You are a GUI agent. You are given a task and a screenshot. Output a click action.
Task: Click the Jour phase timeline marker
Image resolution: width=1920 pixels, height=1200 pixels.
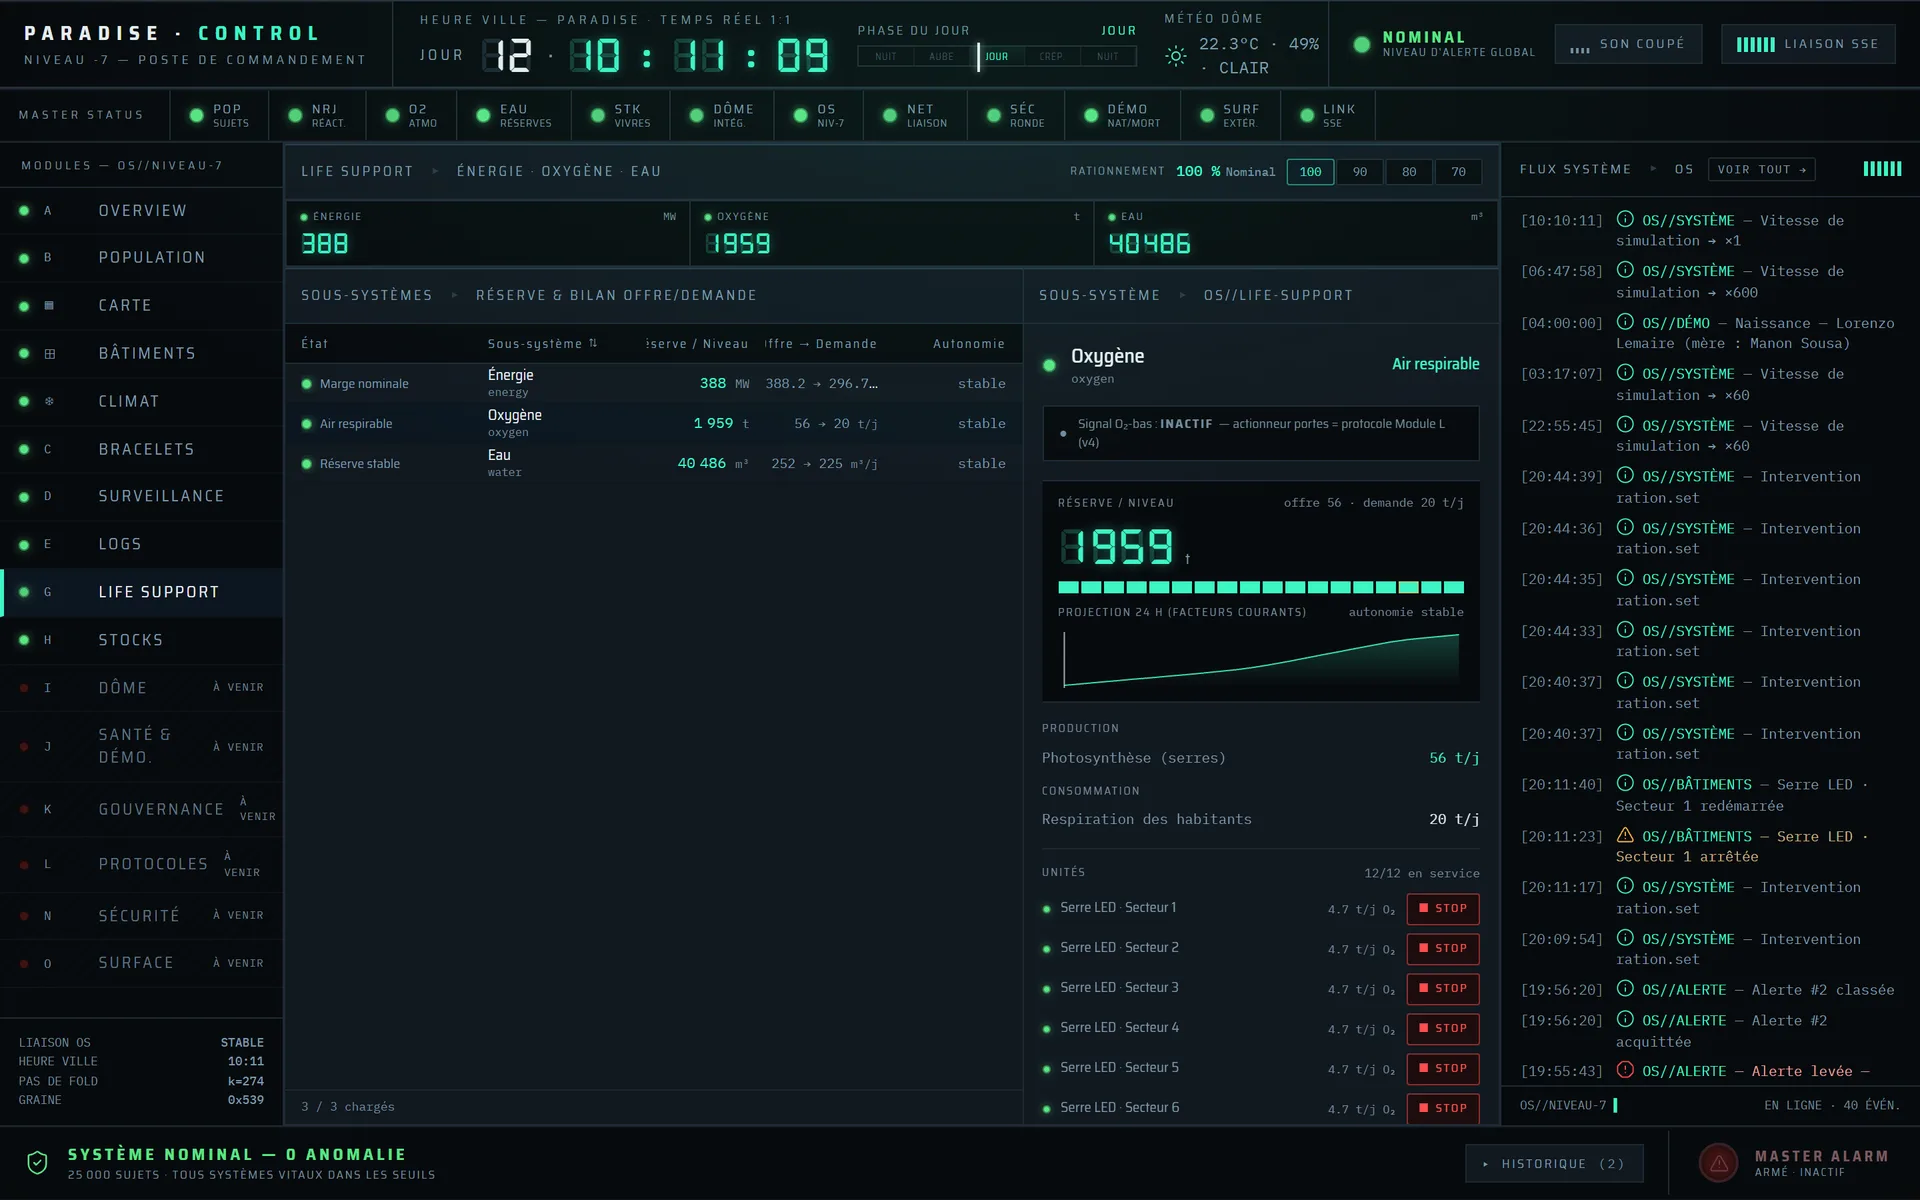pyautogui.click(x=979, y=57)
